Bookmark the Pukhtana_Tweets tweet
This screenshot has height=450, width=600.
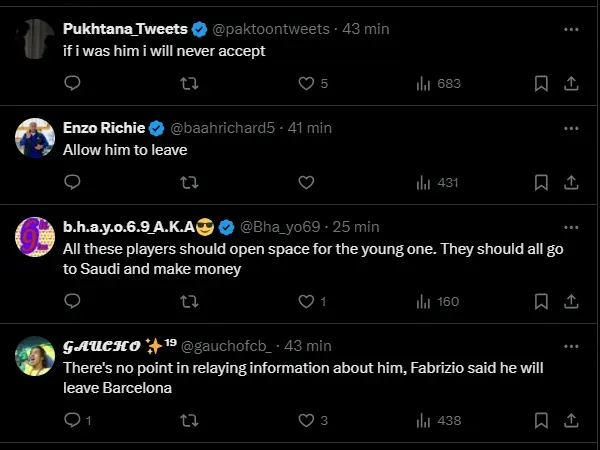(541, 83)
